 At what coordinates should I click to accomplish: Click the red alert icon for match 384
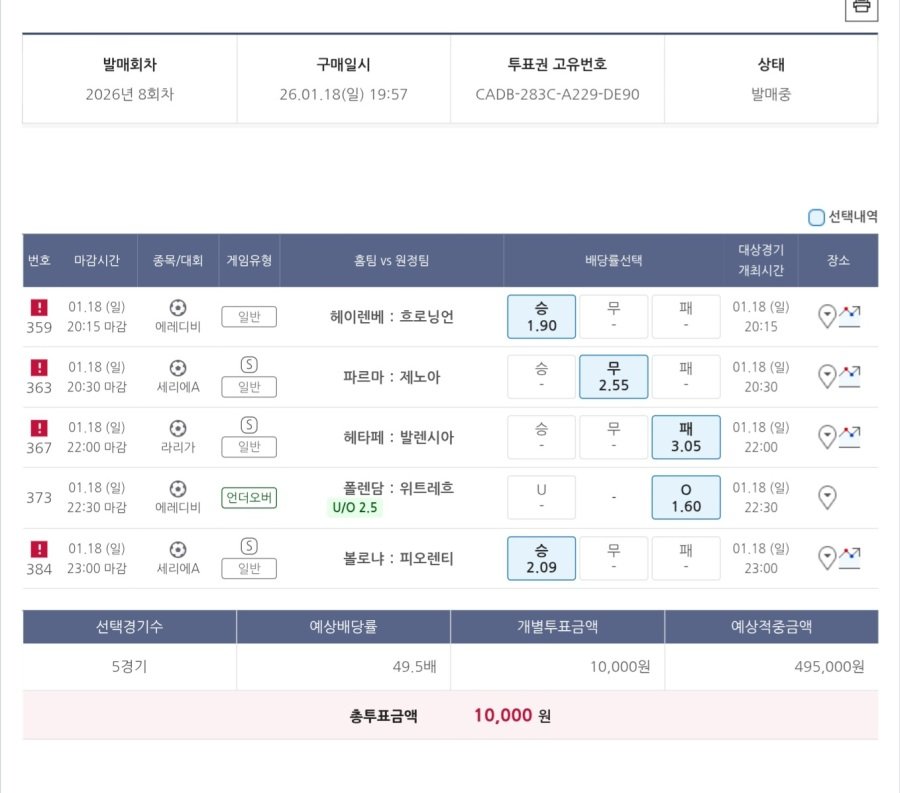pyautogui.click(x=38, y=549)
